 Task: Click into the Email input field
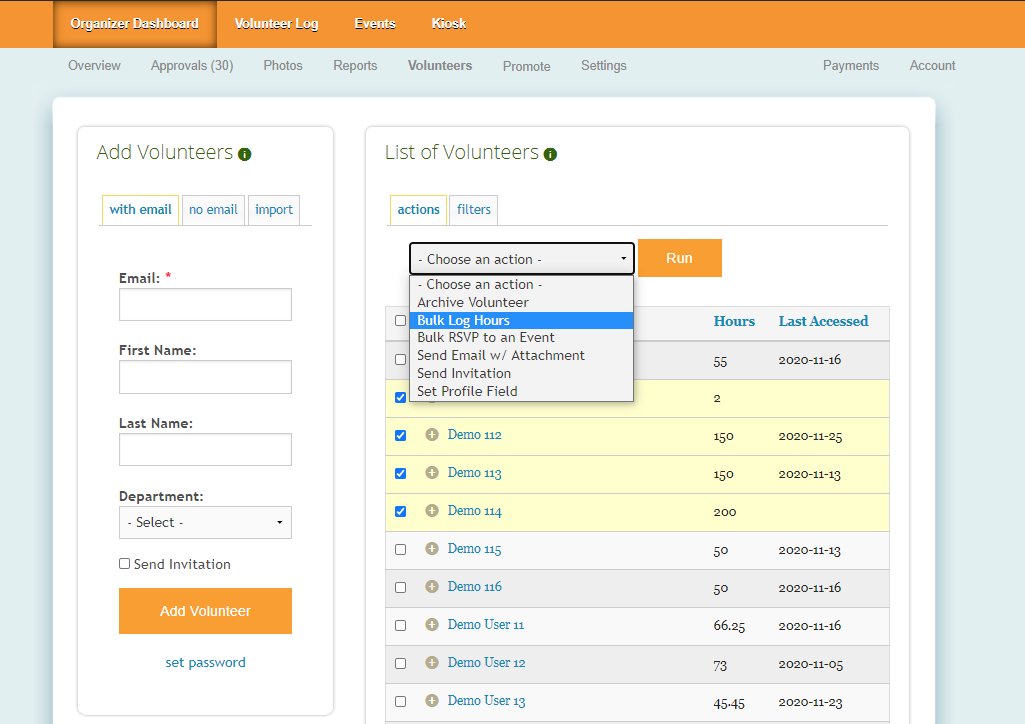pyautogui.click(x=205, y=305)
